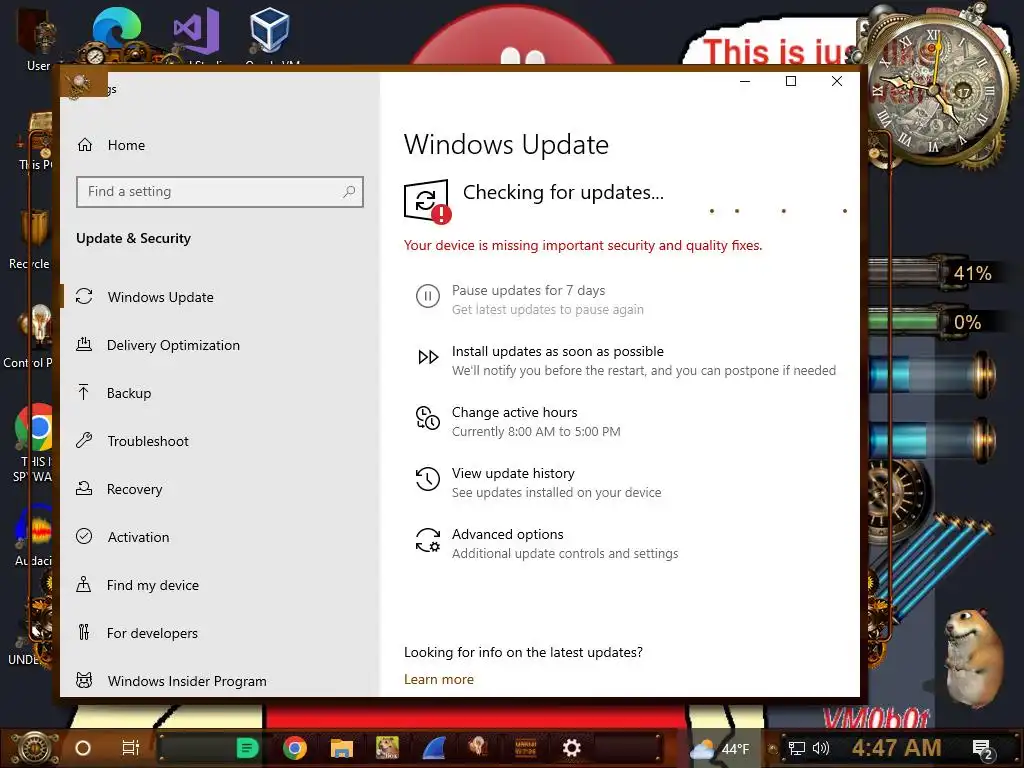
Task: Click the 41% meter gauge widget
Action: point(934,273)
